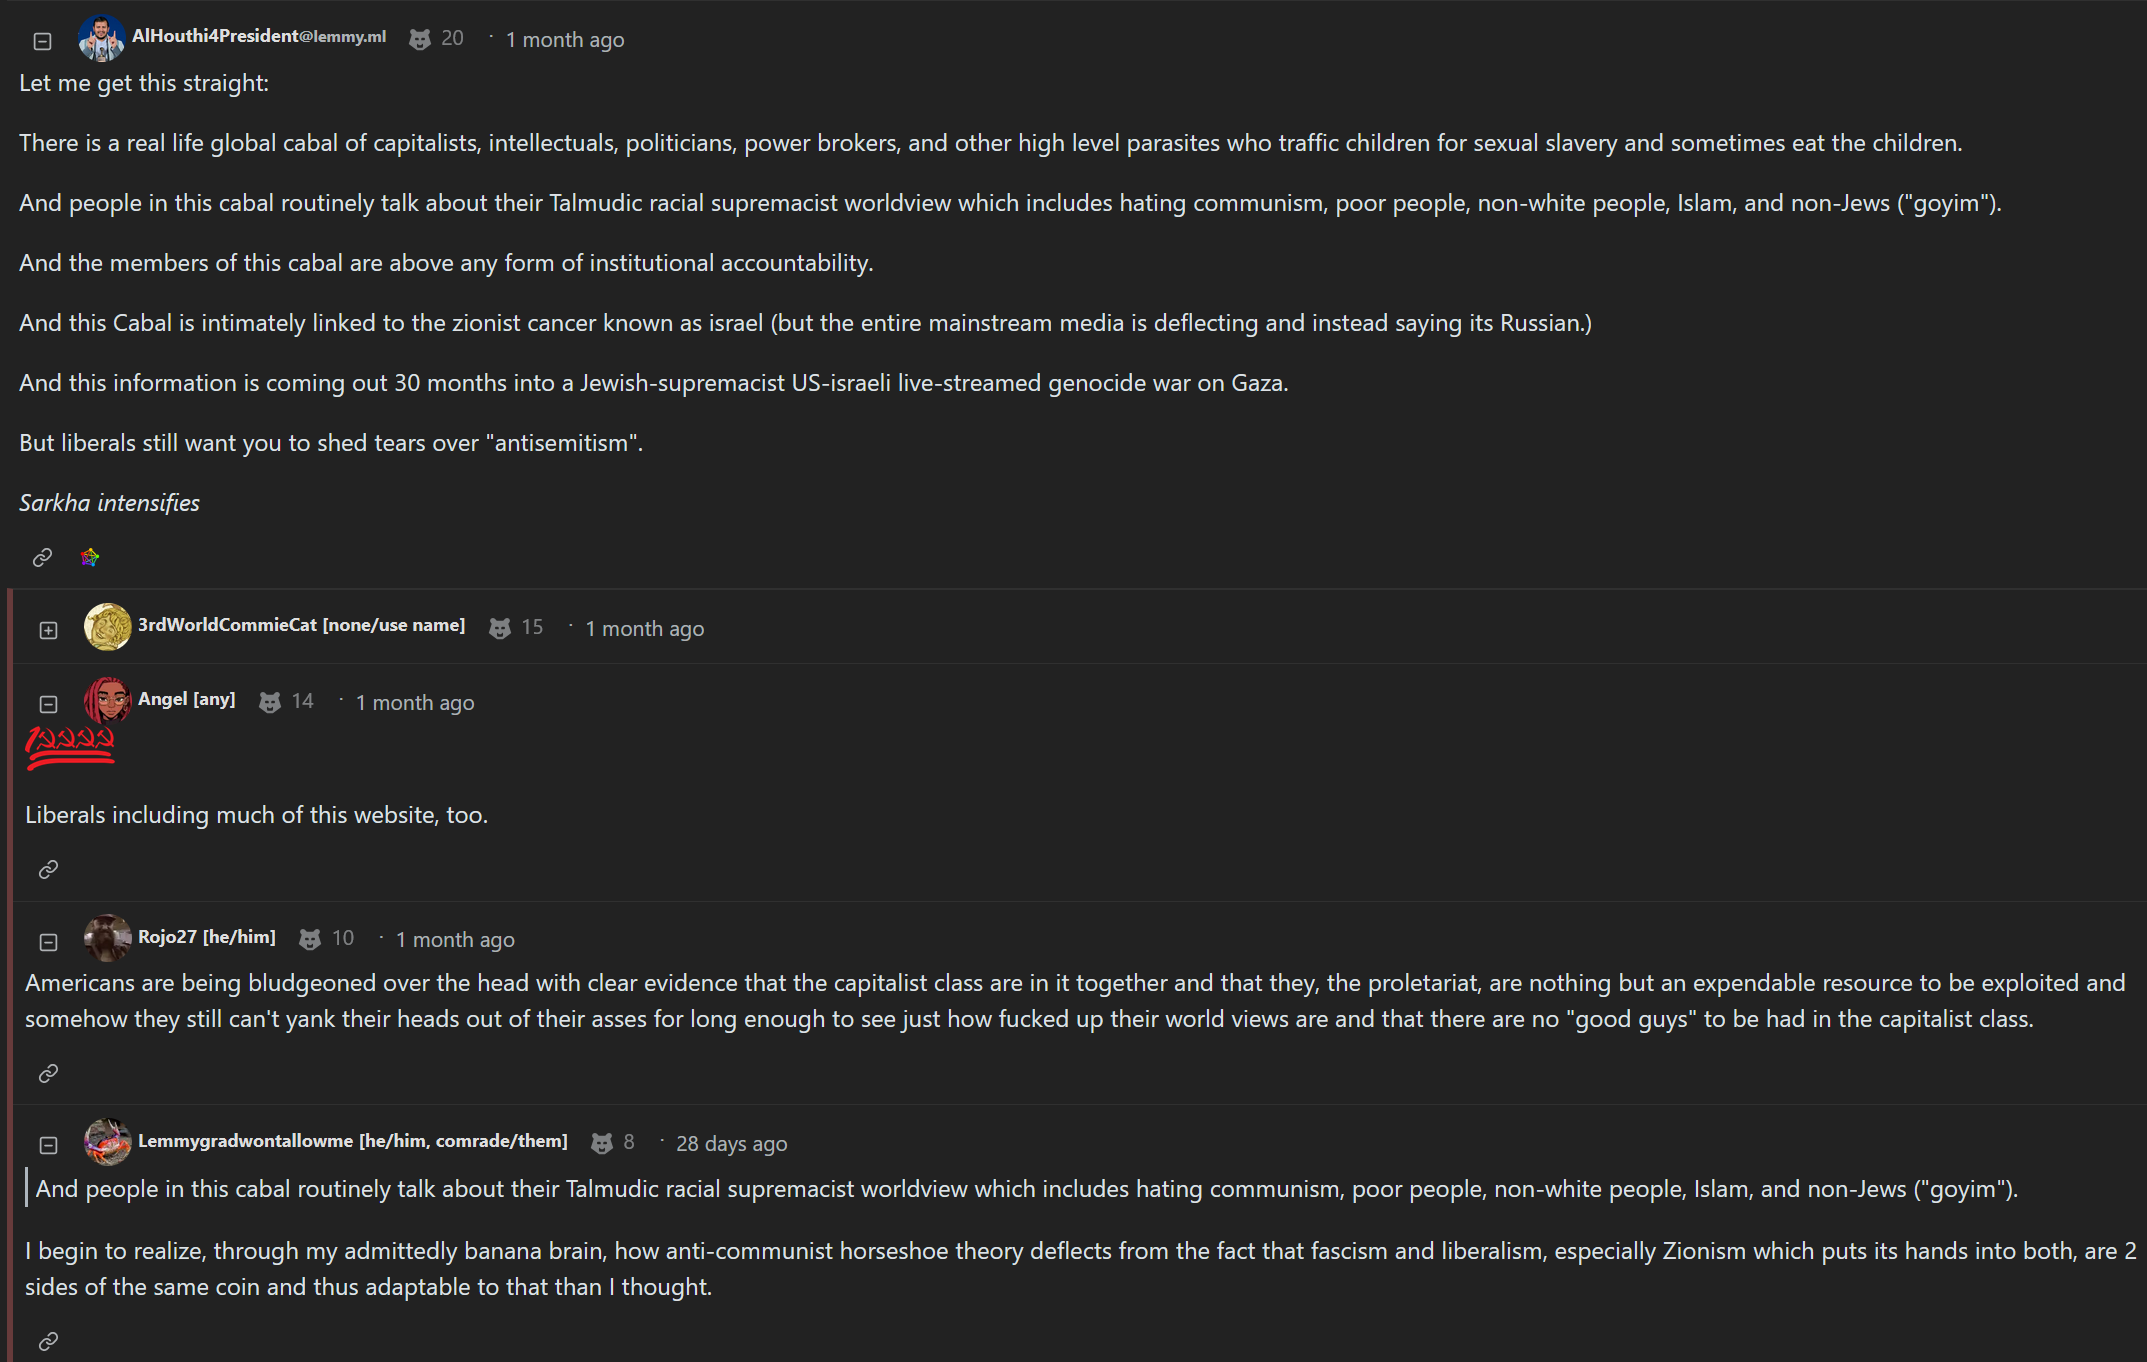Collapse AlHouthi4President's comment thread
This screenshot has width=2147, height=1362.
[x=42, y=41]
